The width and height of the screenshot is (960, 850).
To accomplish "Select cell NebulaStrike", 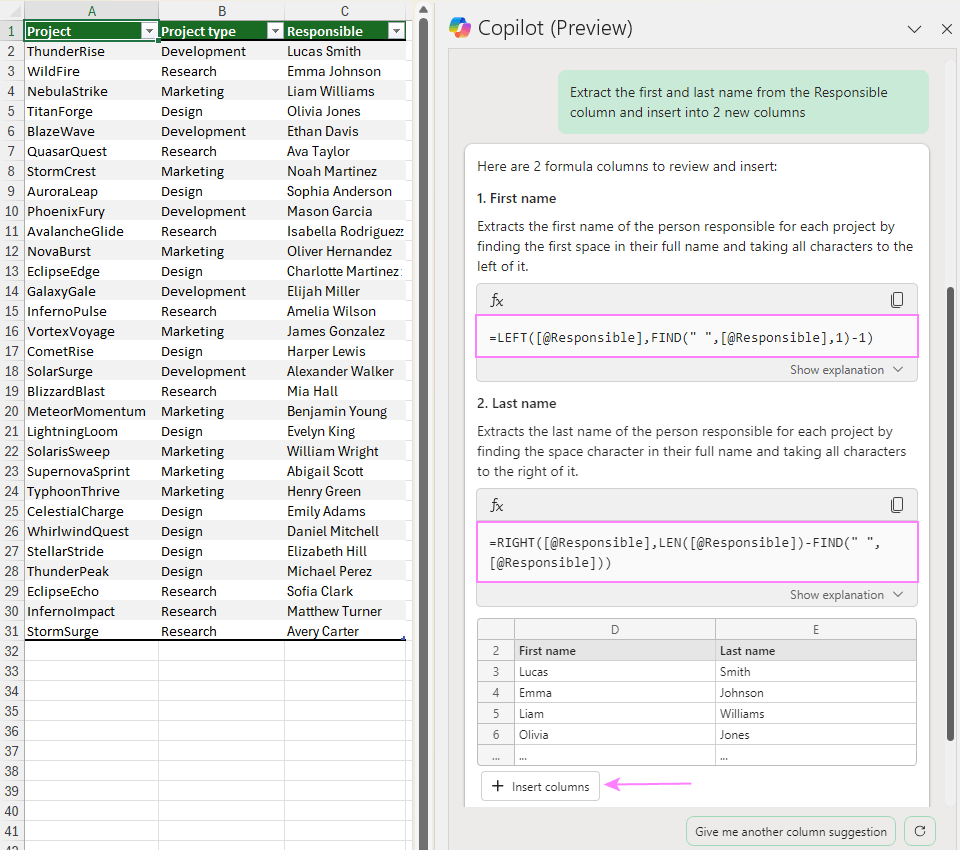I will [91, 91].
